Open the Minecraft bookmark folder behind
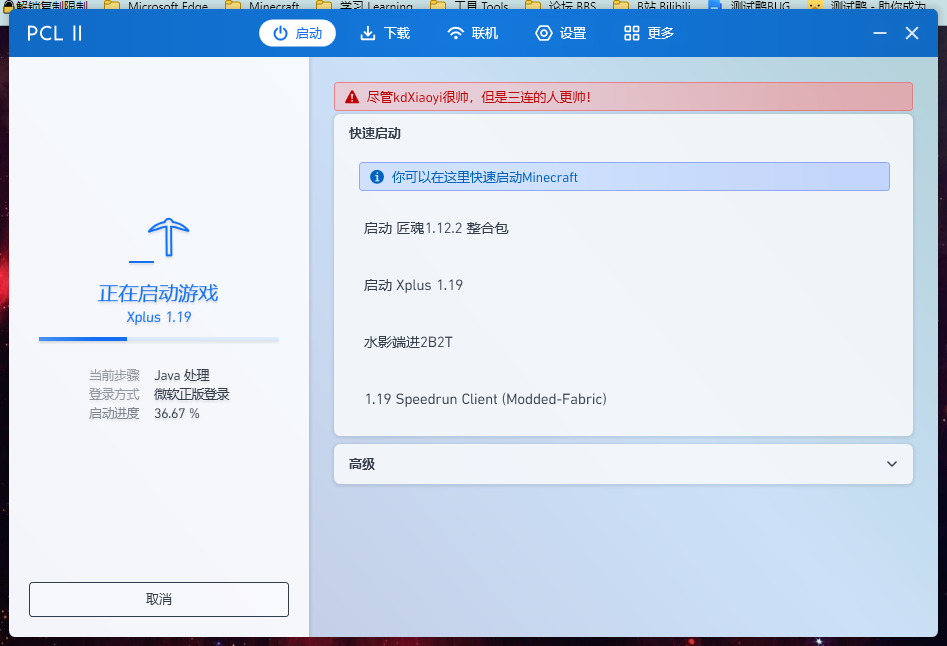This screenshot has width=947, height=646. pyautogui.click(x=263, y=5)
